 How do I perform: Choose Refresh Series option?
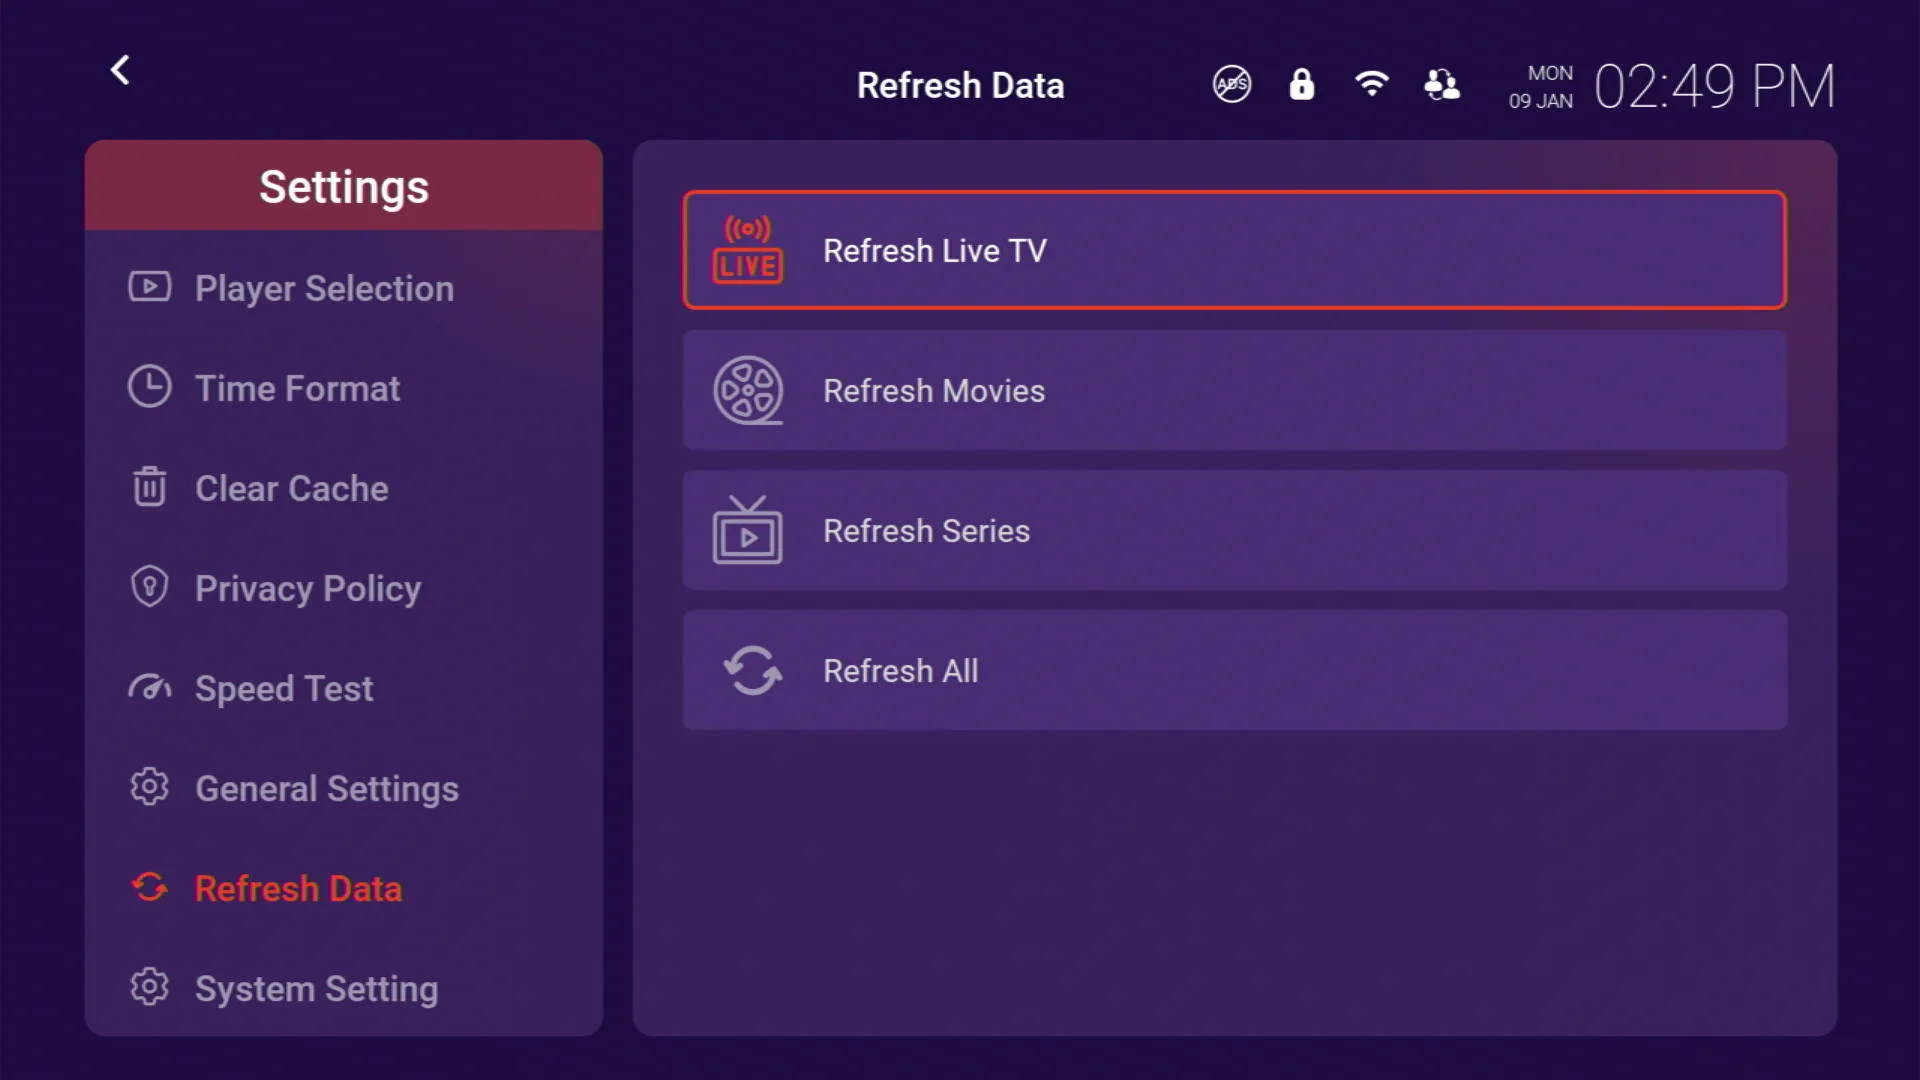coord(1234,530)
